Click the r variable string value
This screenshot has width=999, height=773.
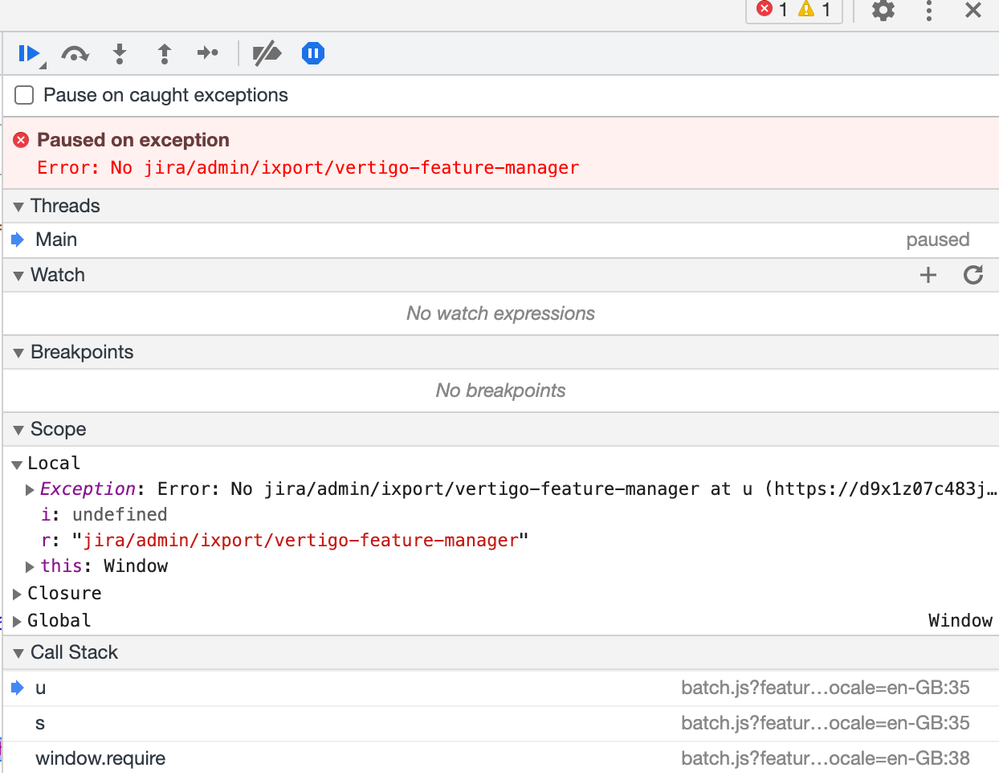point(300,540)
